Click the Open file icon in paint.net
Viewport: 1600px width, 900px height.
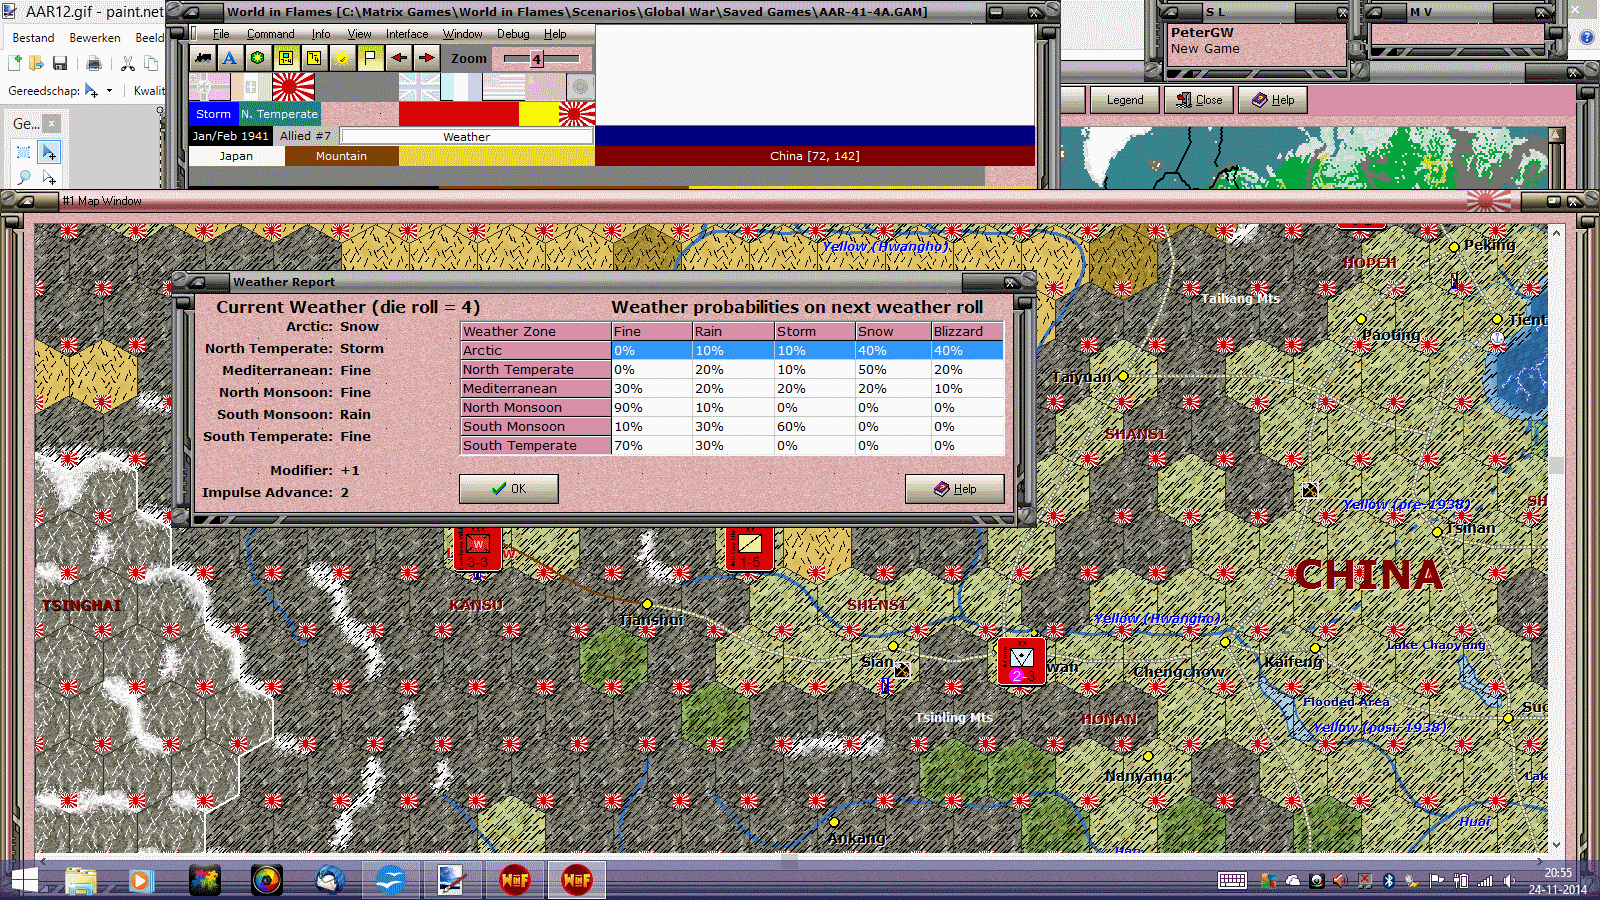click(x=36, y=64)
